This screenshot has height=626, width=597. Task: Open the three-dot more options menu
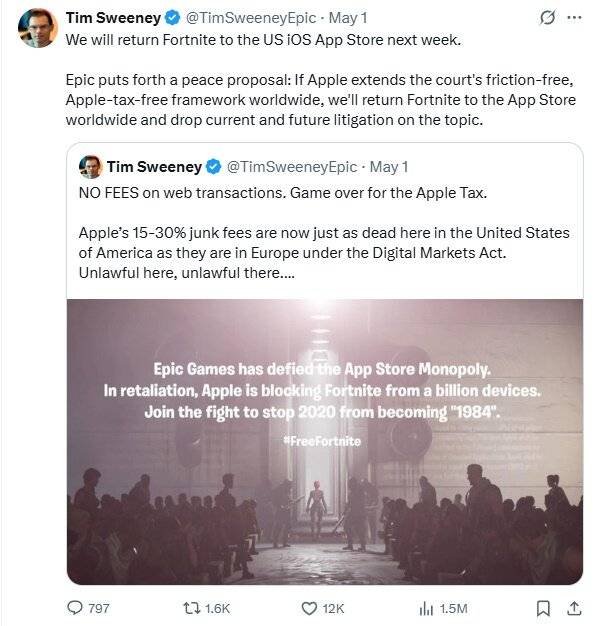(574, 18)
